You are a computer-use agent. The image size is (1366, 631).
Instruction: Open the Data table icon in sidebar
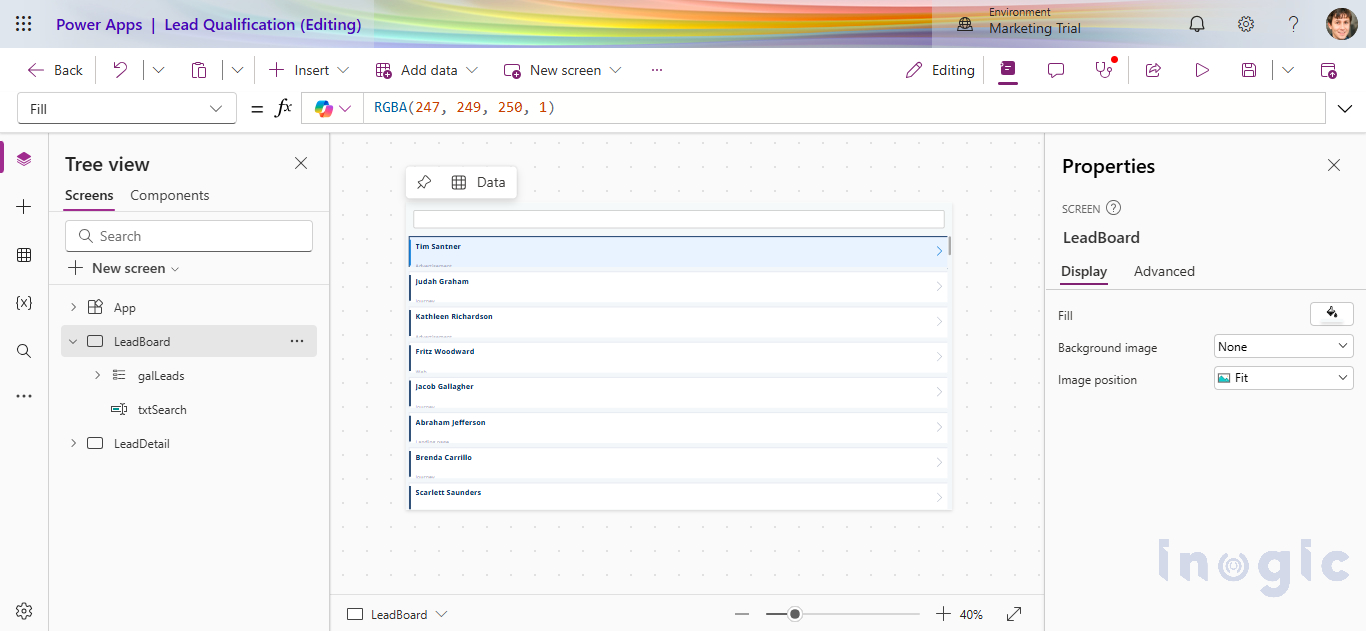coord(24,255)
